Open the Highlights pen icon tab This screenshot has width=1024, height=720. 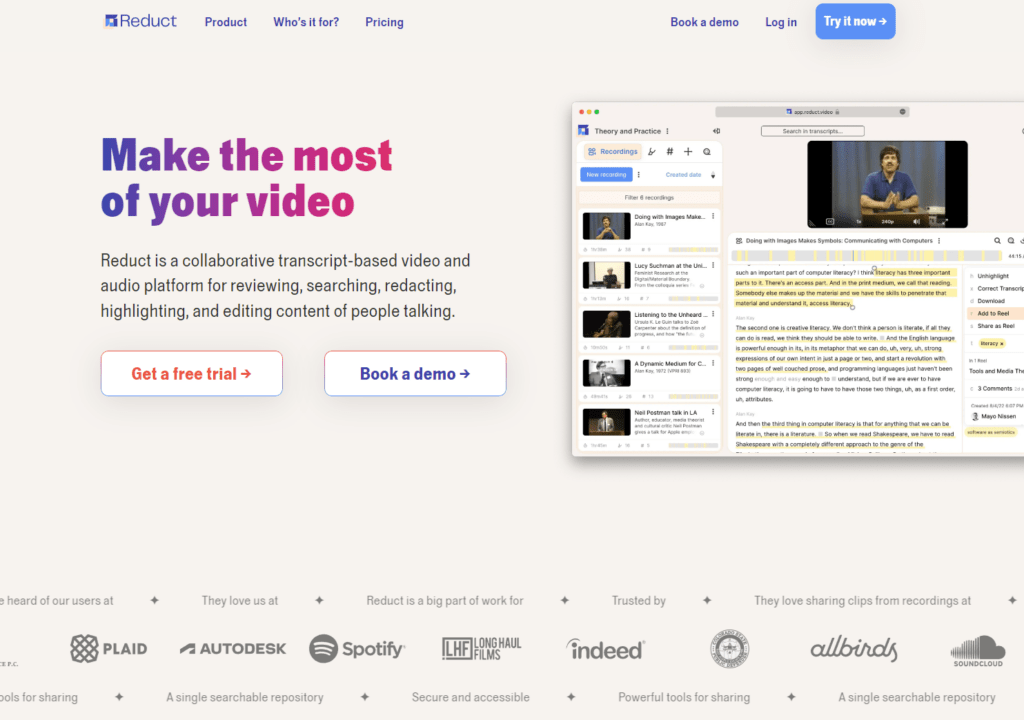pos(651,152)
